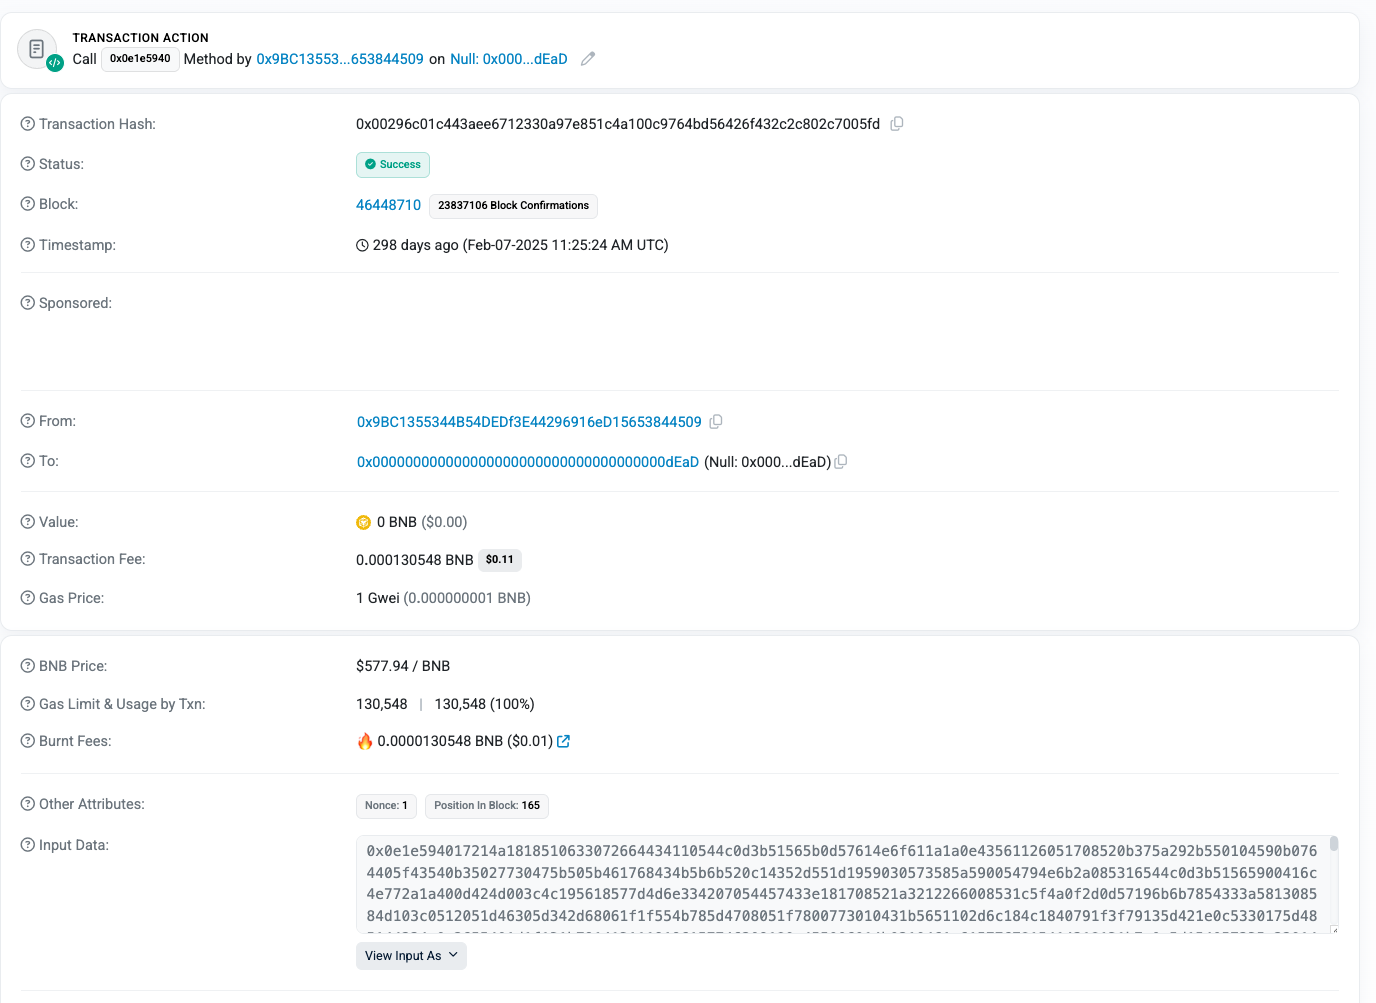The height and width of the screenshot is (1003, 1376).
Task: Click the fire icon beside Burnt Fees
Action: point(366,741)
